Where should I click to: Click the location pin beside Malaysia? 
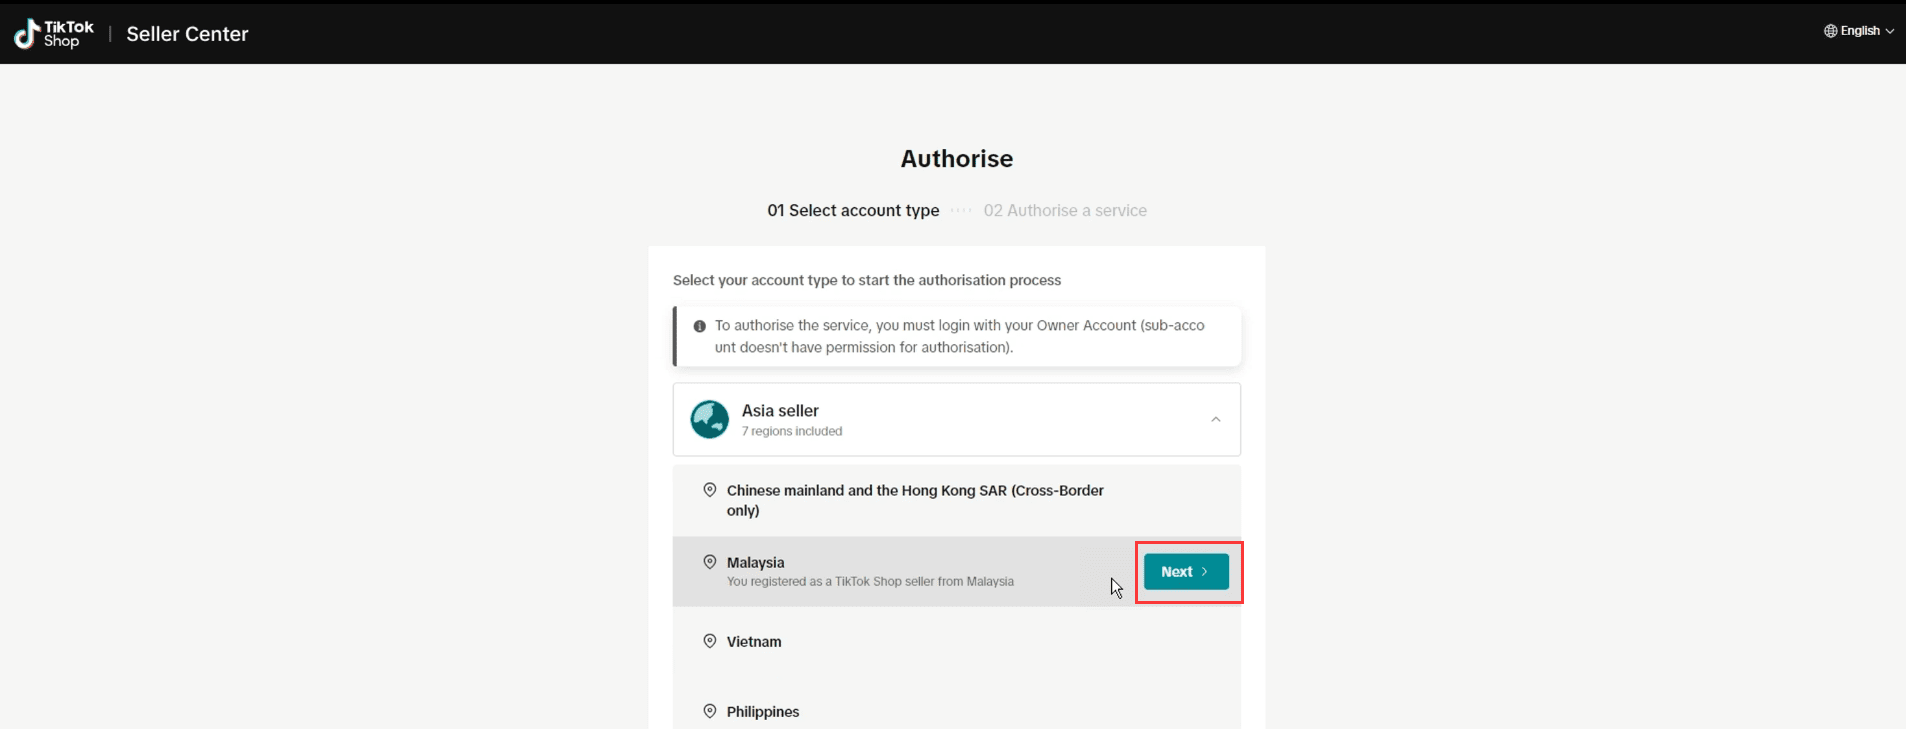710,562
